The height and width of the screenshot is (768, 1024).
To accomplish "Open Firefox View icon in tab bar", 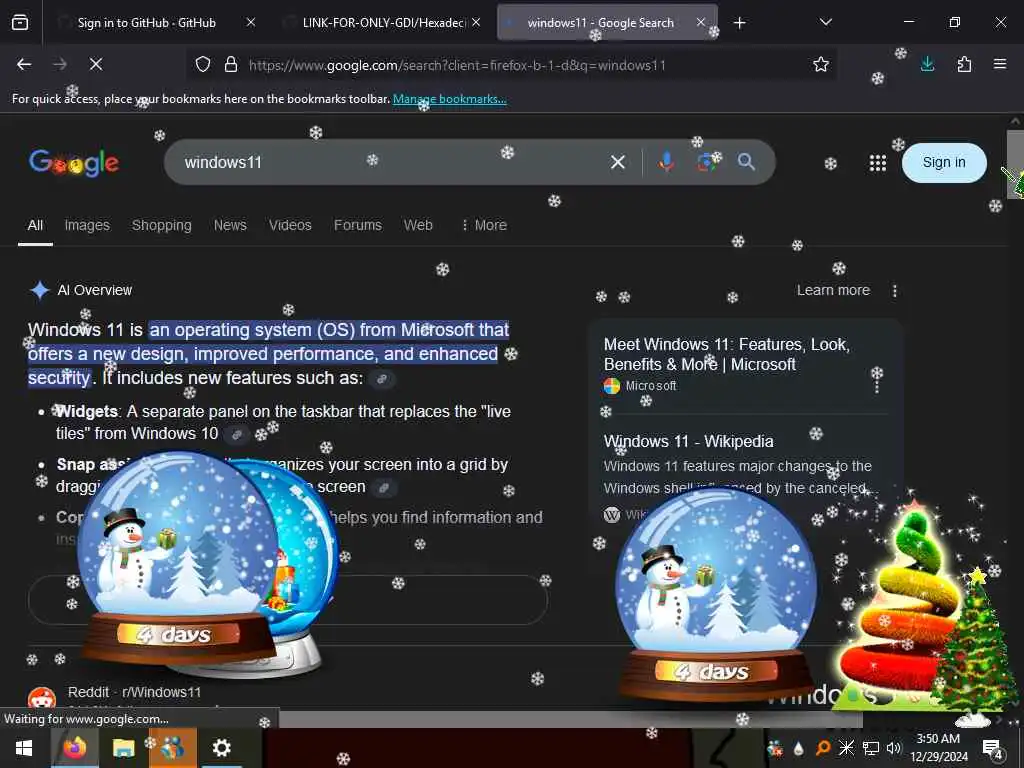I will (x=20, y=23).
